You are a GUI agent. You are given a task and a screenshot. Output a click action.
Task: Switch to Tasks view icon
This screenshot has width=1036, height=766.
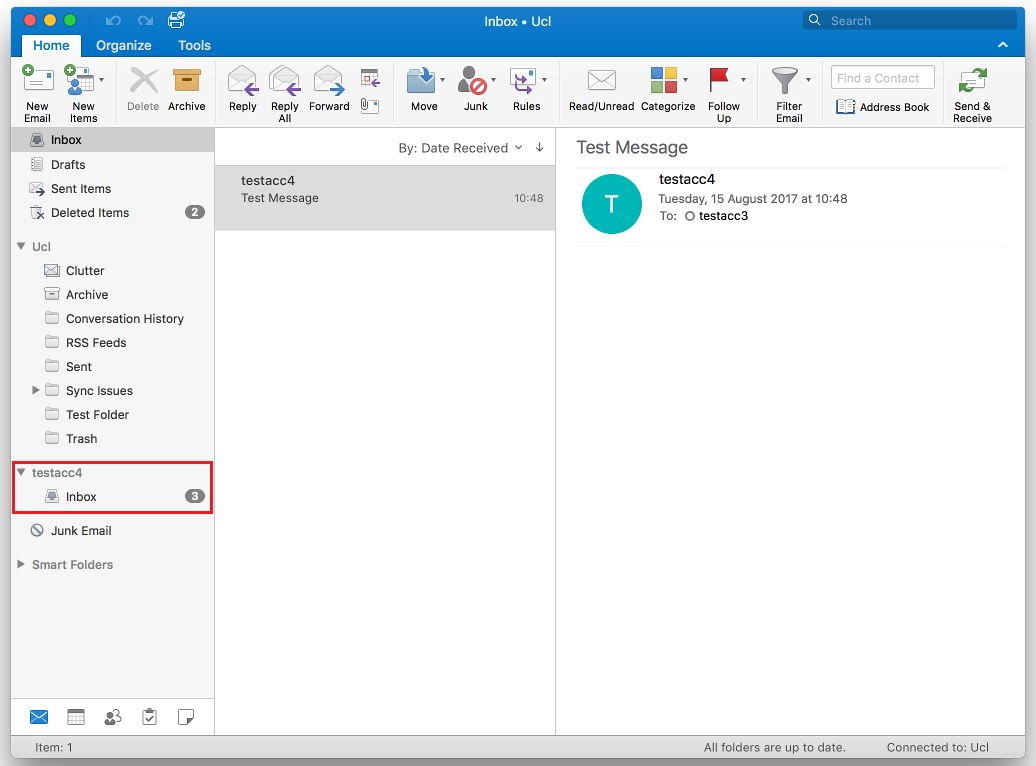pyautogui.click(x=150, y=717)
